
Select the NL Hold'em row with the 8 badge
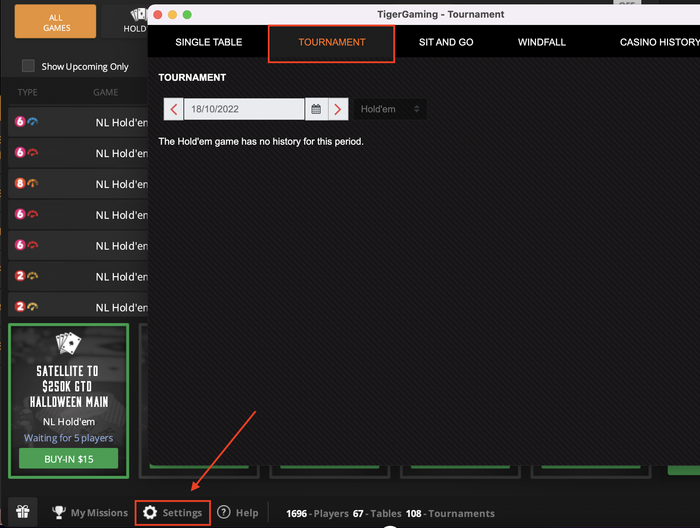tap(78, 183)
